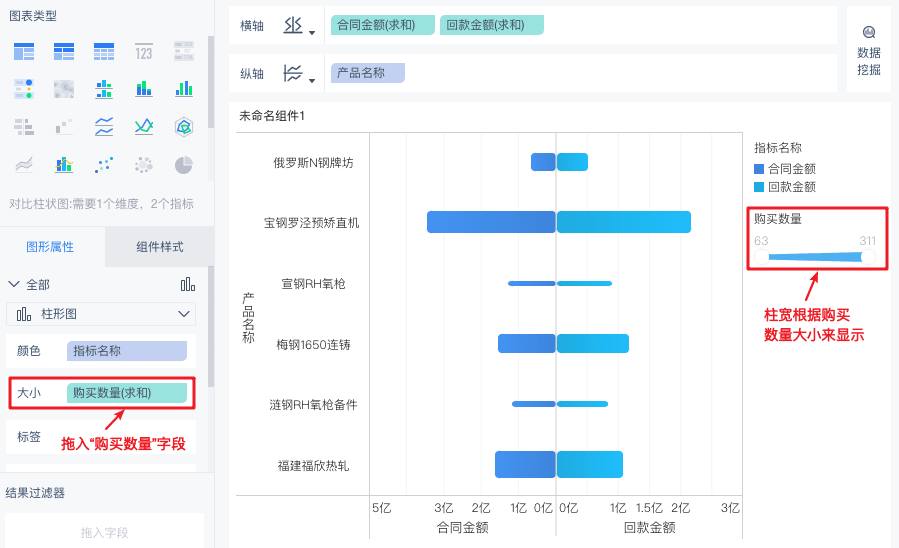This screenshot has width=899, height=548.
Task: Choose the partitioned column chart icon
Action: coord(104,89)
